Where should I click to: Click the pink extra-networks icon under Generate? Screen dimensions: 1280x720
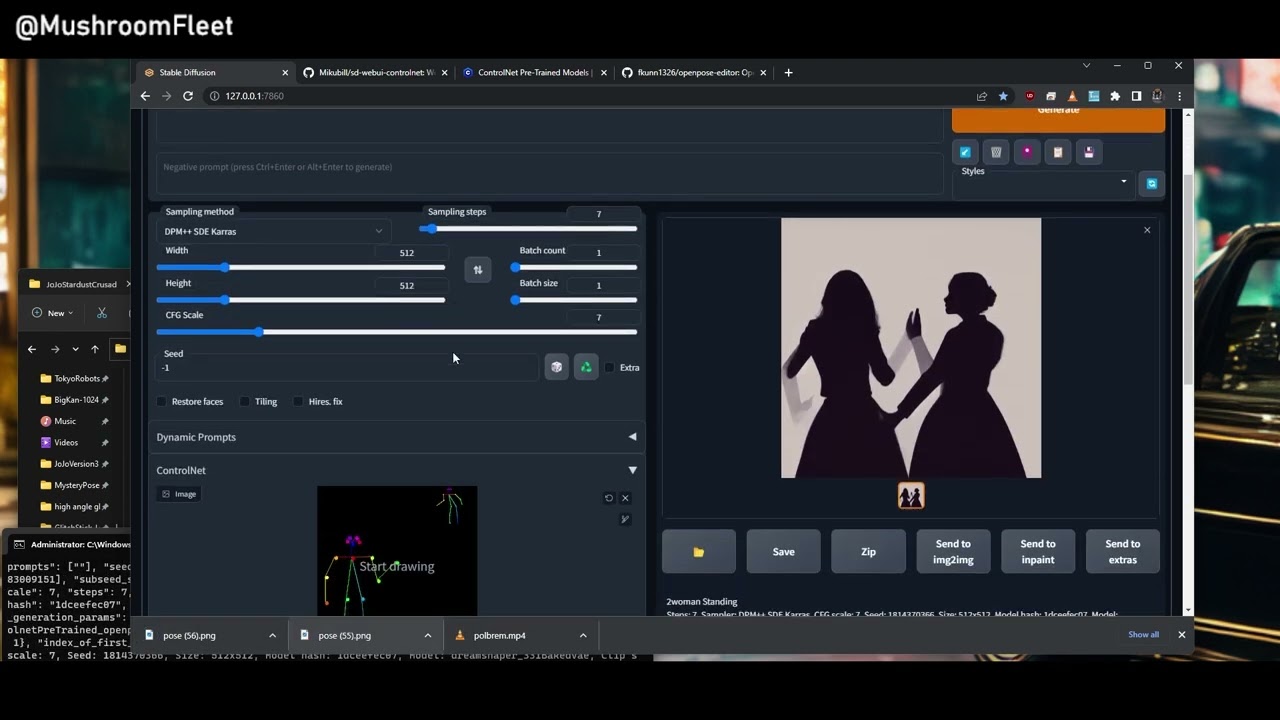click(x=1027, y=152)
